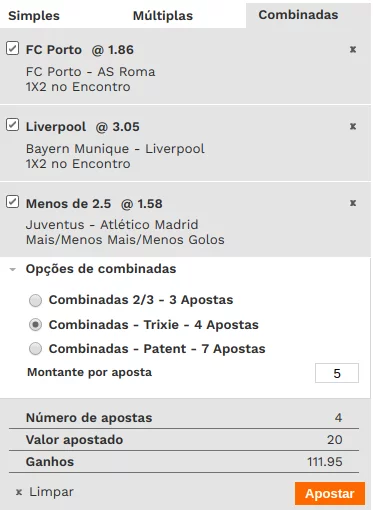Collapse the Opções de combinadas arrow

pyautogui.click(x=13, y=269)
